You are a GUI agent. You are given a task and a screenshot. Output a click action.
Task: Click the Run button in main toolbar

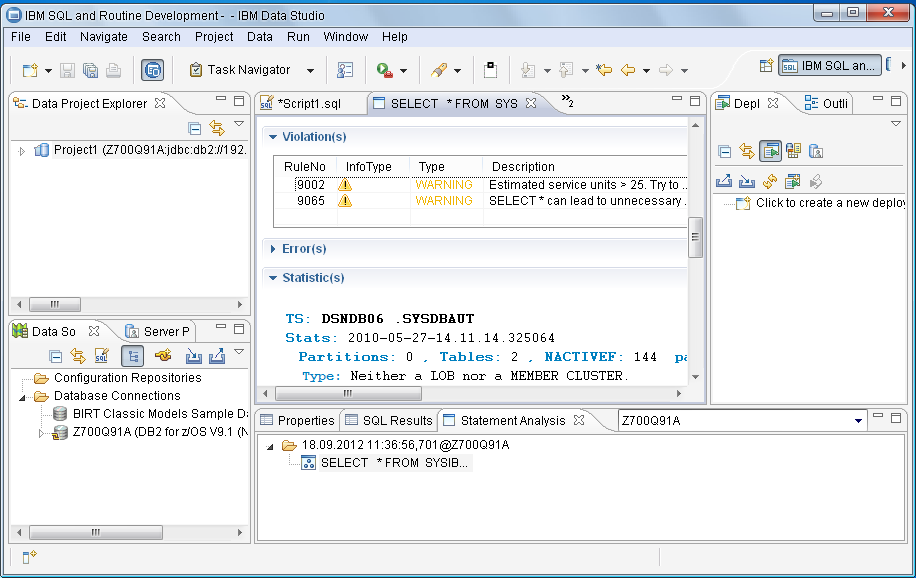point(384,70)
